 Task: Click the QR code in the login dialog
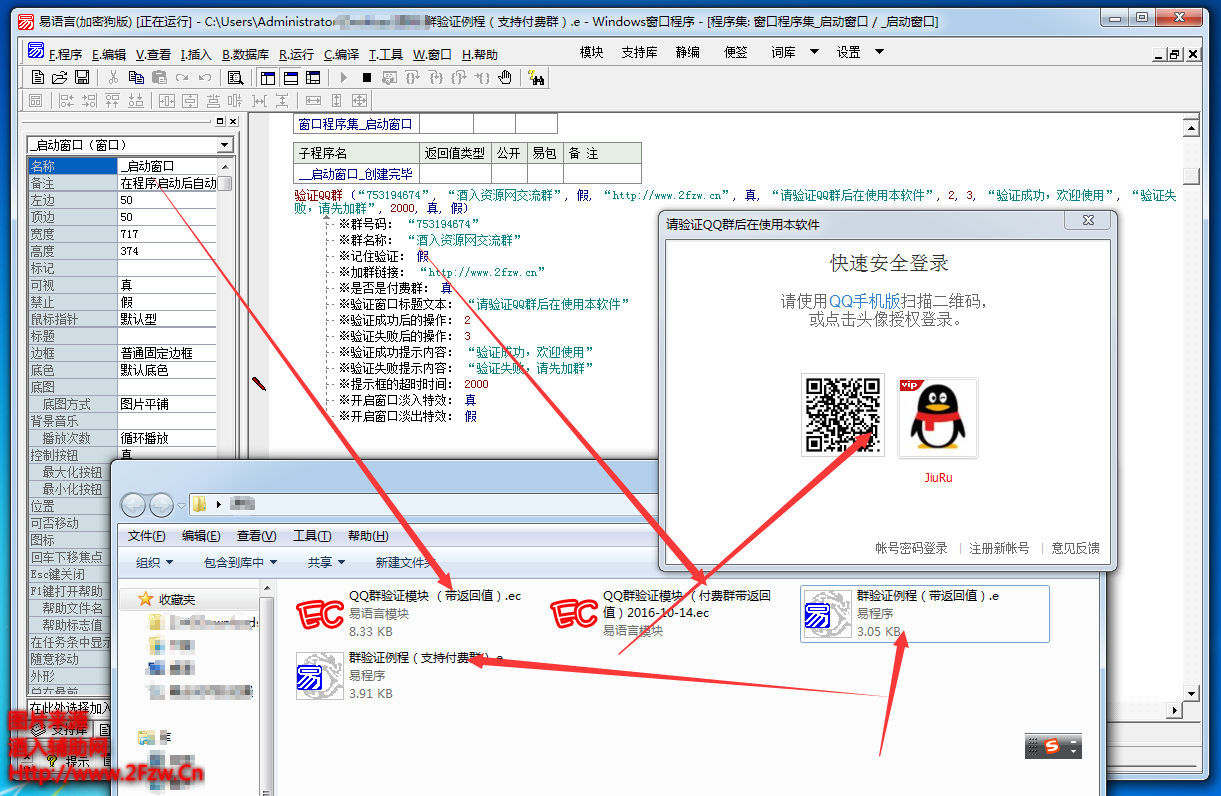point(843,415)
